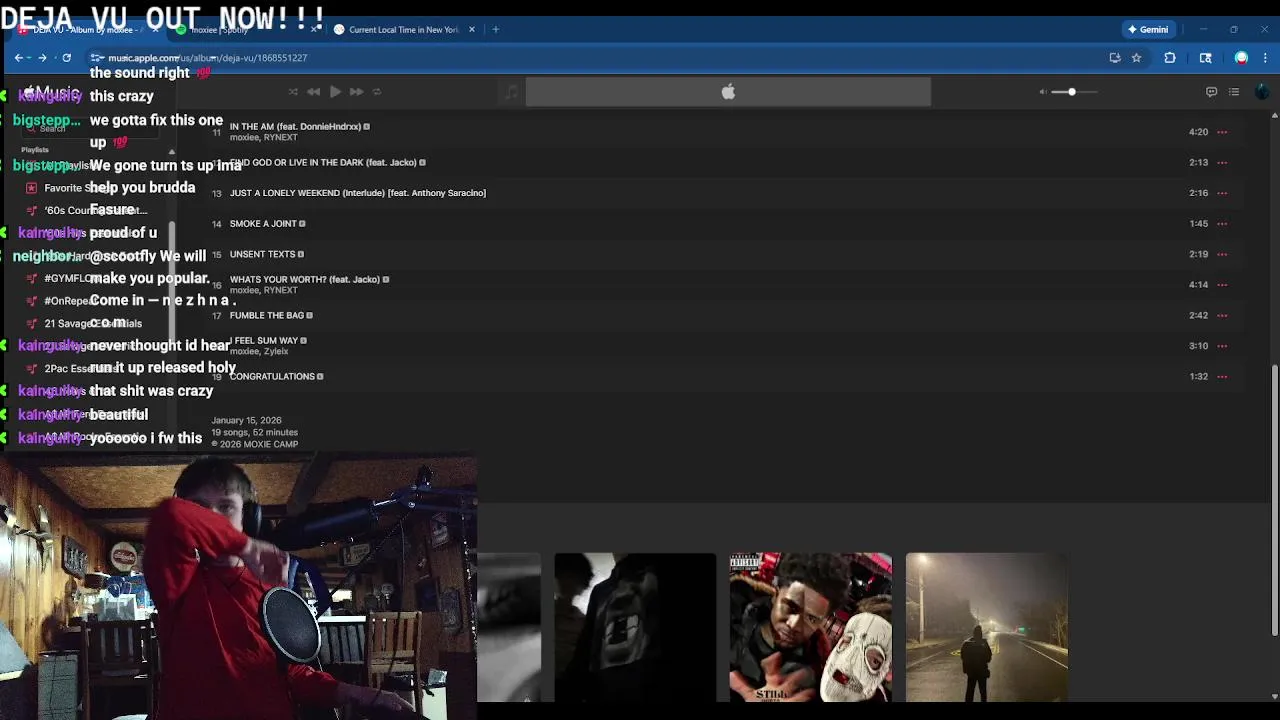Open artist link under IN THE AM
The width and height of the screenshot is (1280, 720).
263,138
